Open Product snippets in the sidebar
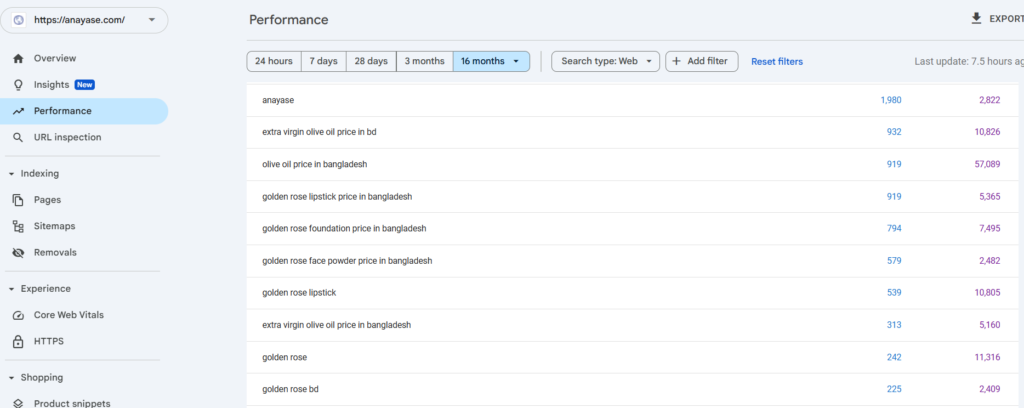Viewport: 1024px width, 408px height. point(71,403)
